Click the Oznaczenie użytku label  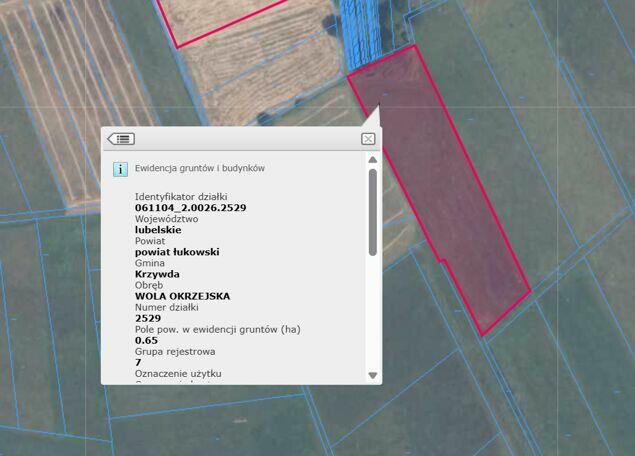[178, 373]
